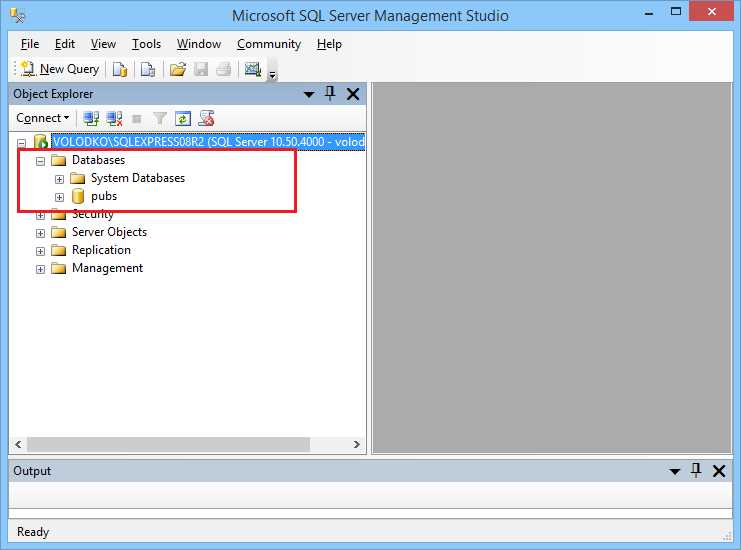The height and width of the screenshot is (550, 741).
Task: Click the Refresh icon in Object Explorer
Action: (183, 119)
